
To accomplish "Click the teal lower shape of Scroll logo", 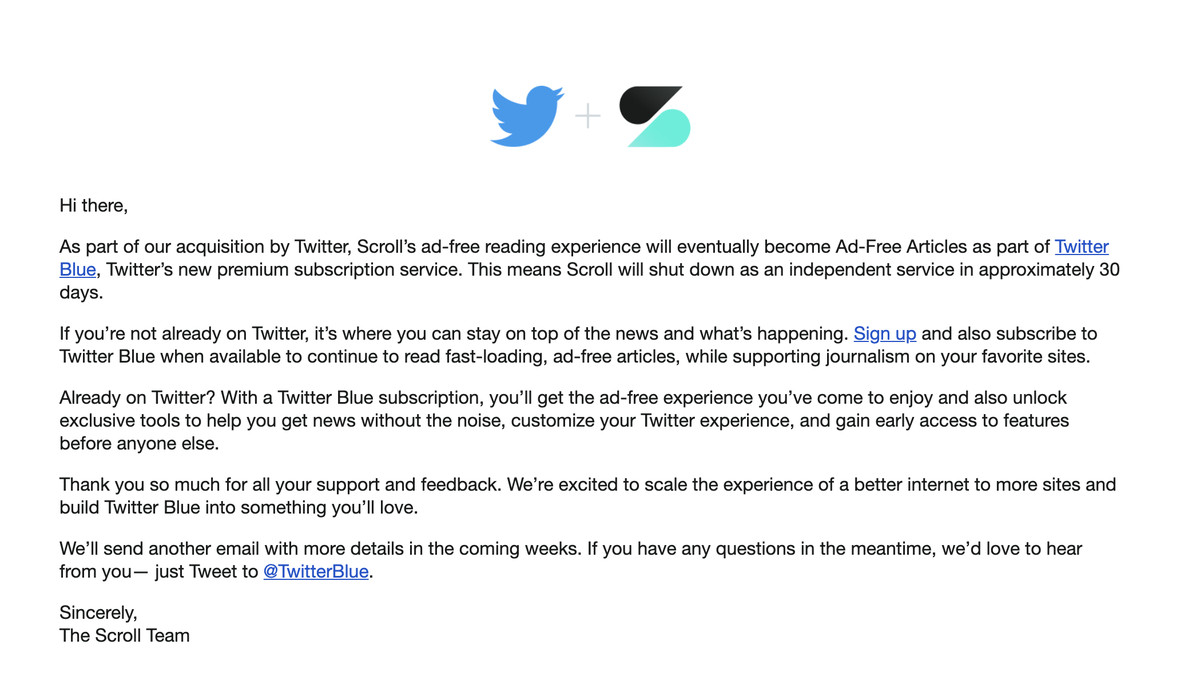I will [x=661, y=130].
